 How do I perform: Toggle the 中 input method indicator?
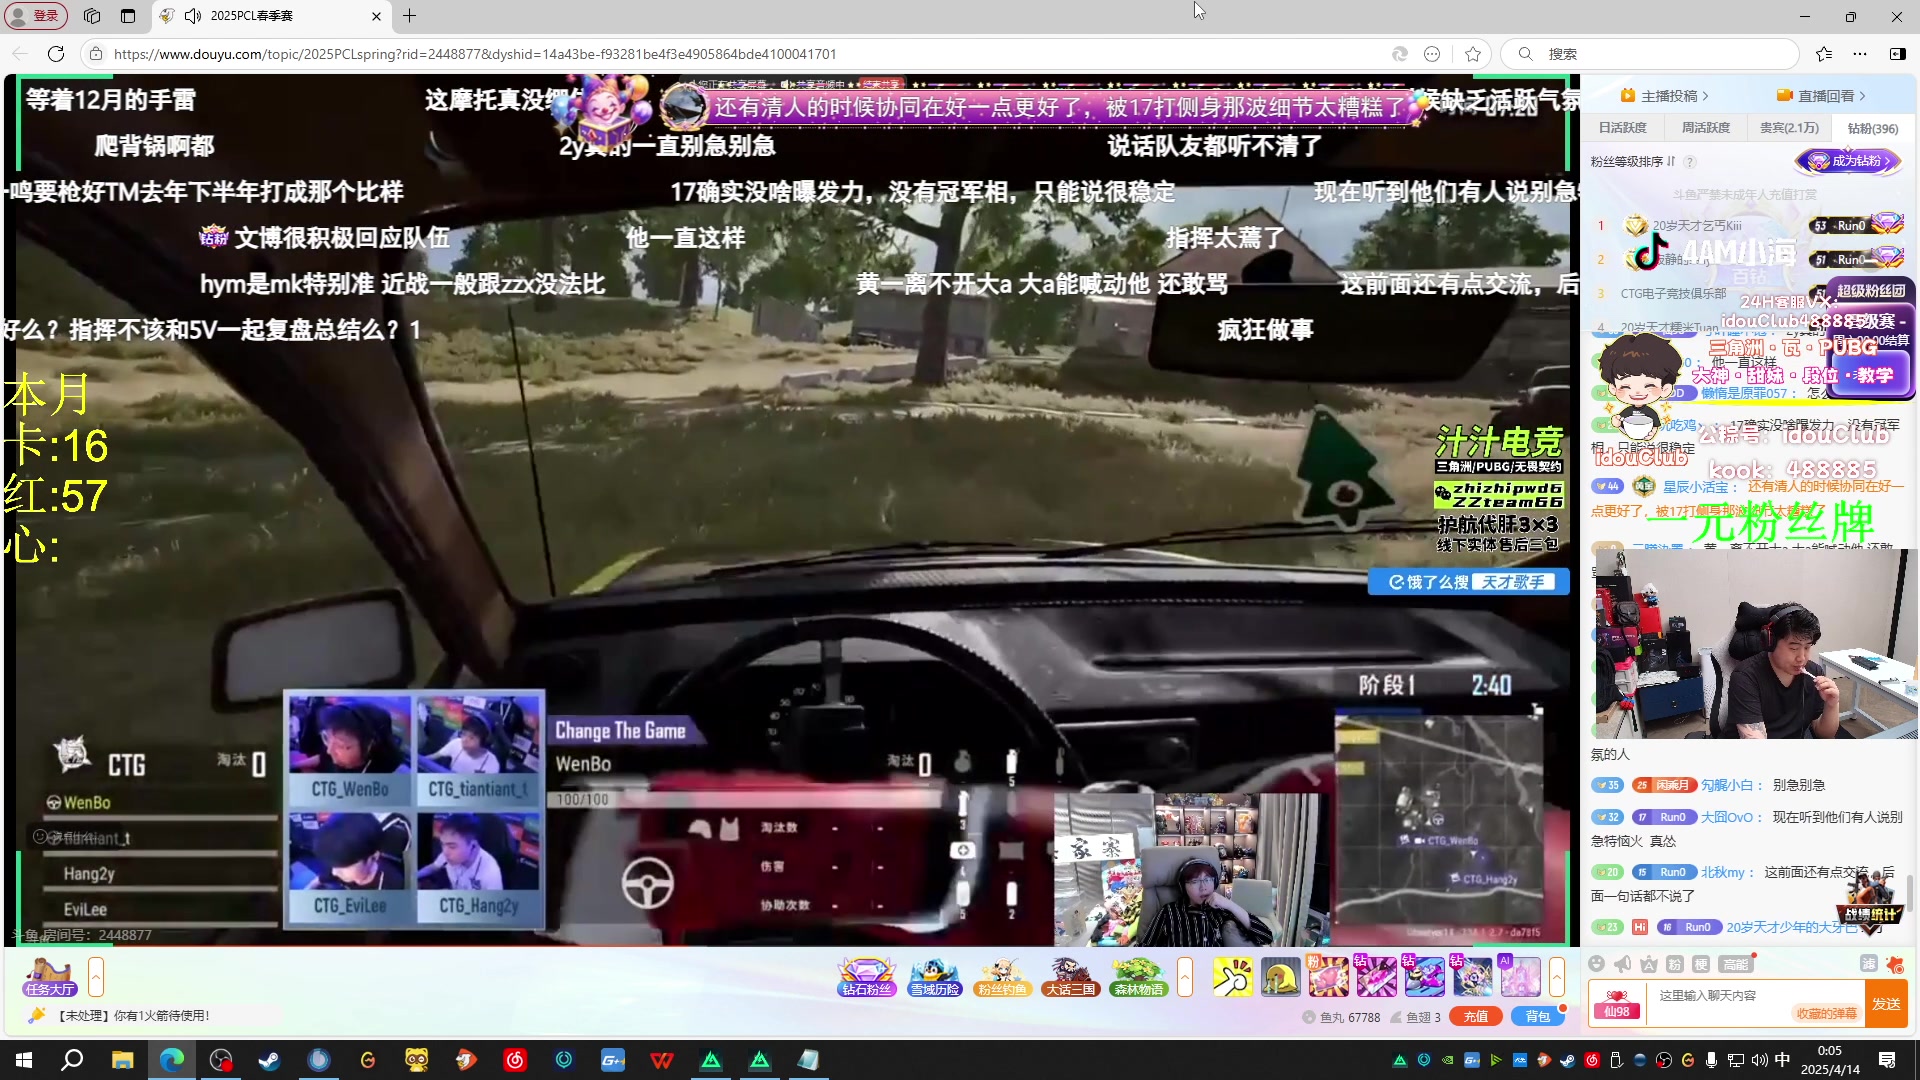pos(1782,1060)
